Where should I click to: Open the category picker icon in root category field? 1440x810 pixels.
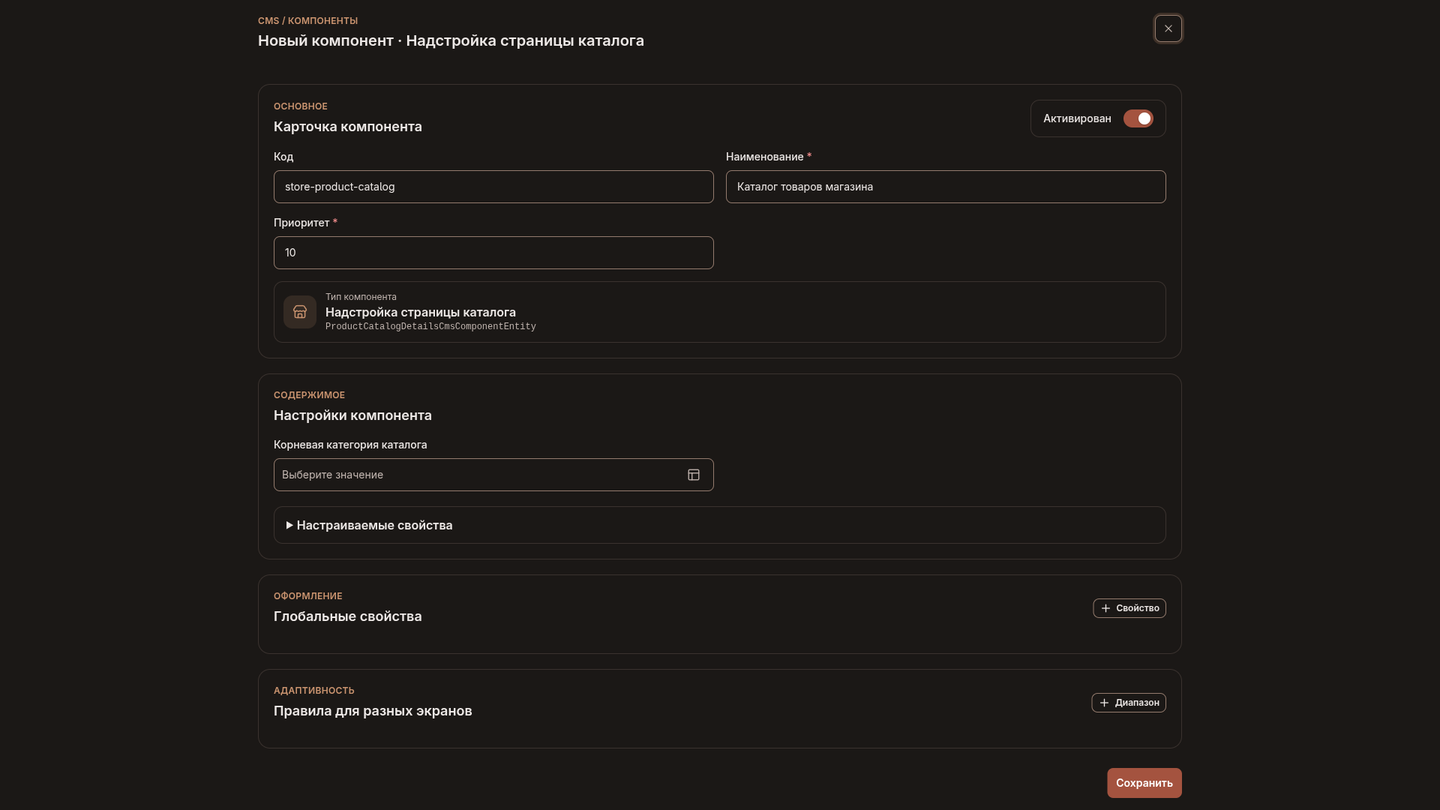[x=693, y=475]
